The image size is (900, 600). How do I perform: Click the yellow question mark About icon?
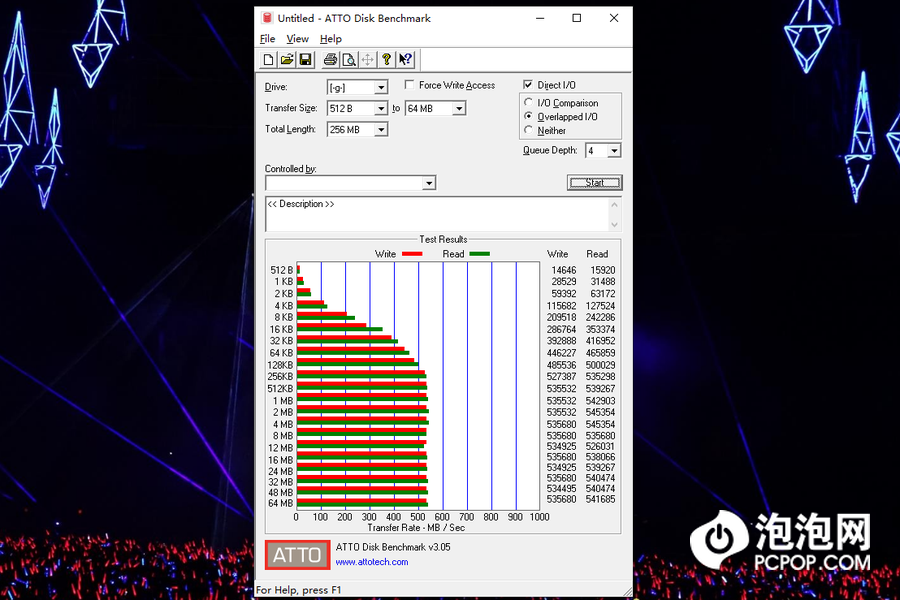coord(386,59)
